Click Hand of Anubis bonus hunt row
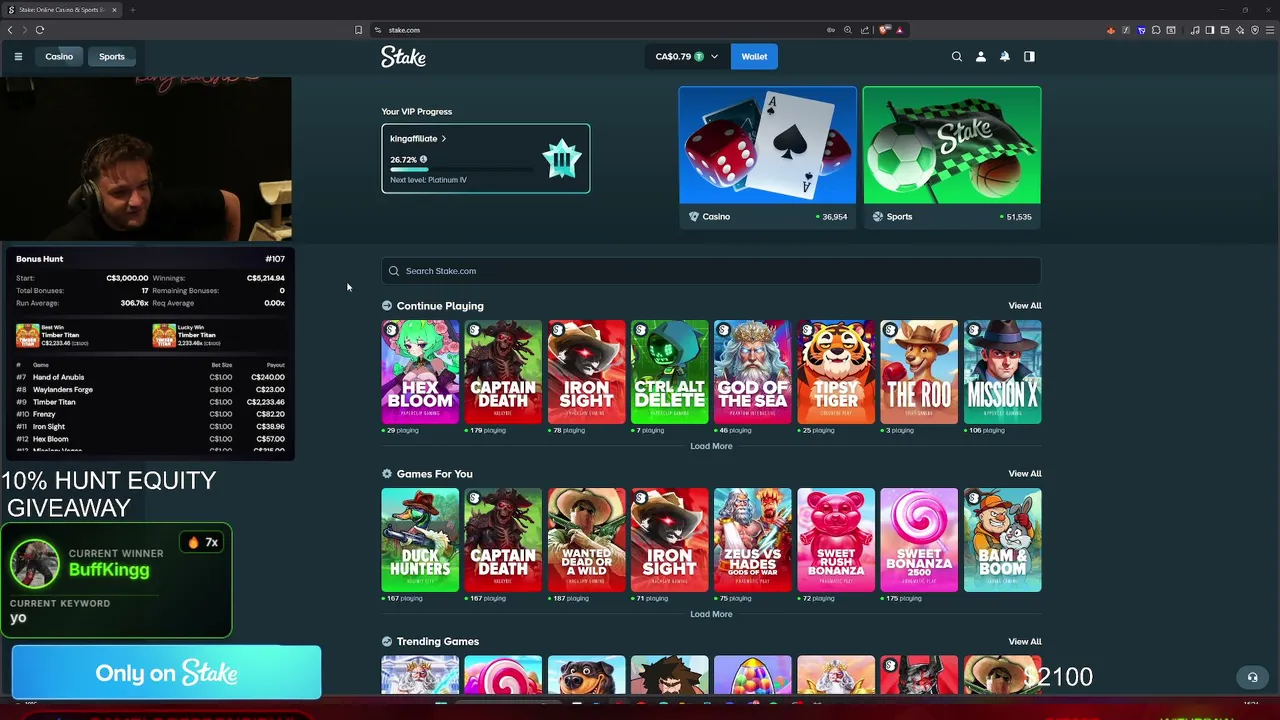This screenshot has width=1280, height=720. pos(150,377)
